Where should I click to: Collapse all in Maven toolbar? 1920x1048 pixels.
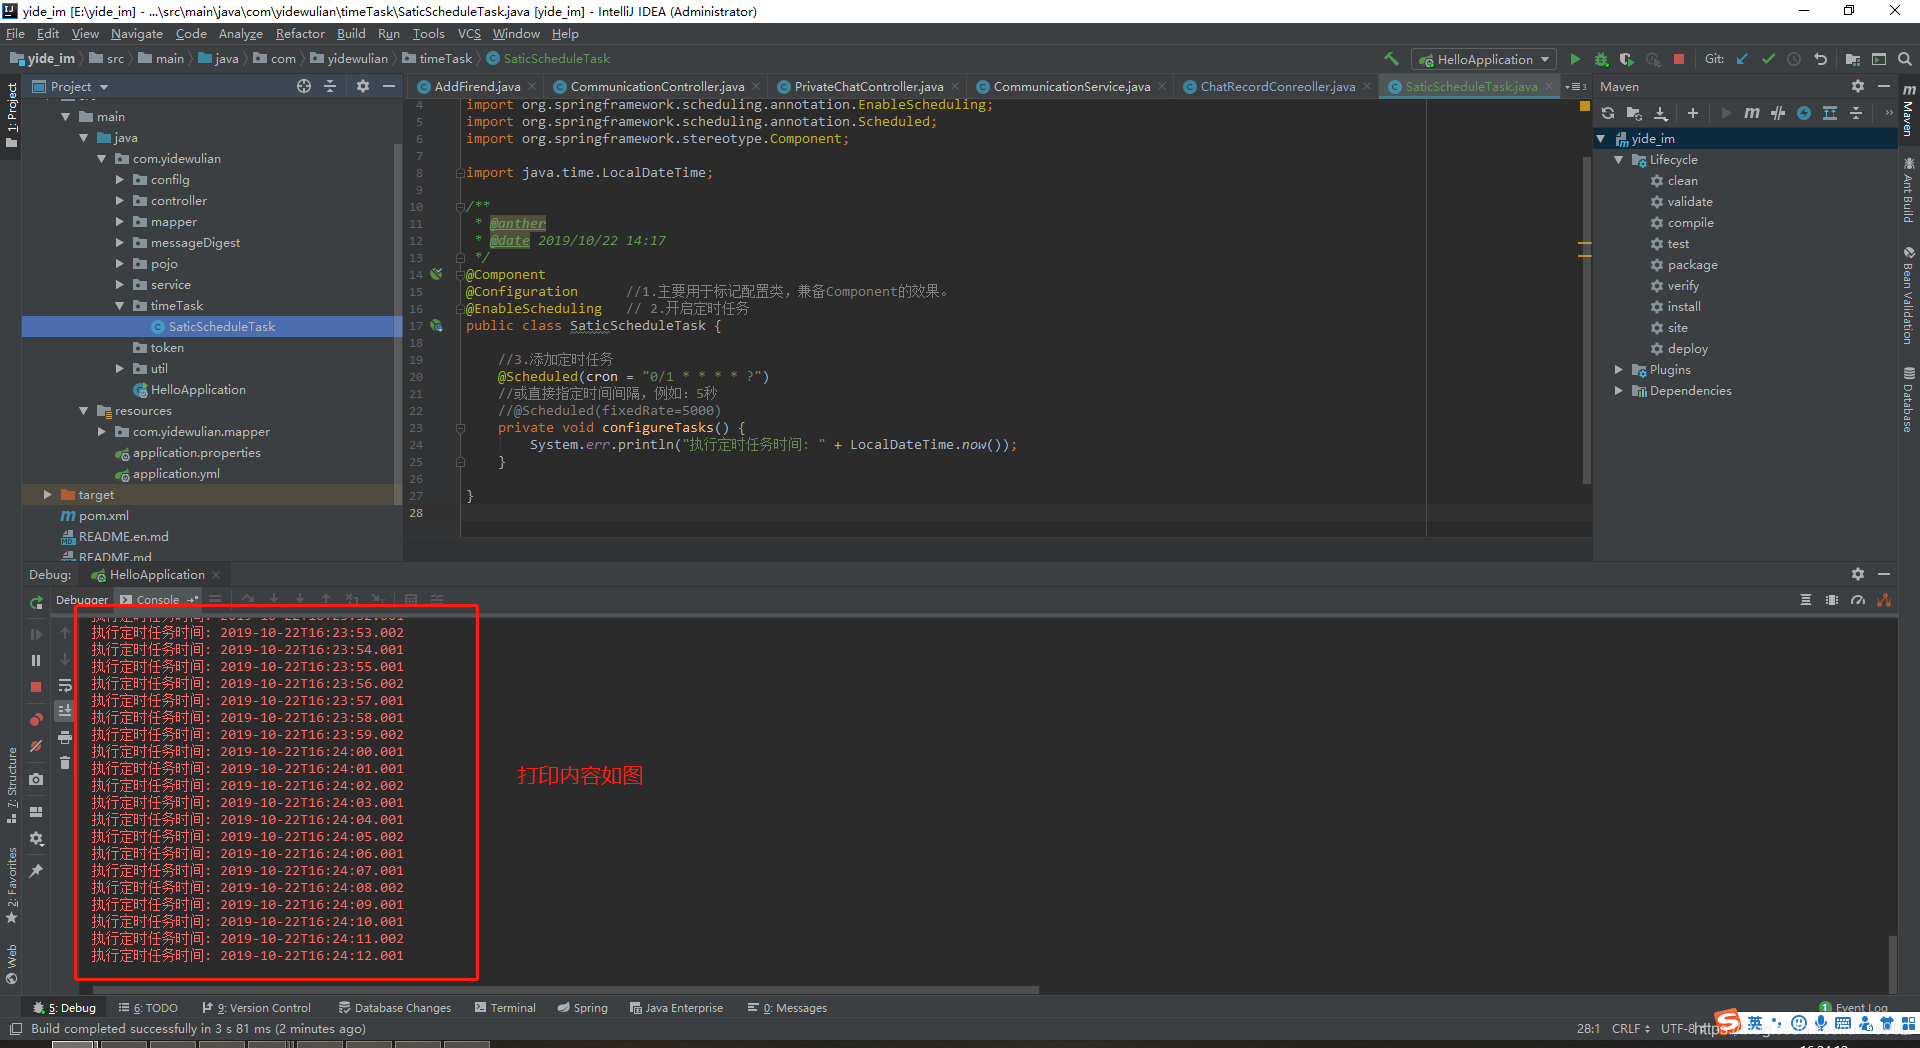[1856, 113]
